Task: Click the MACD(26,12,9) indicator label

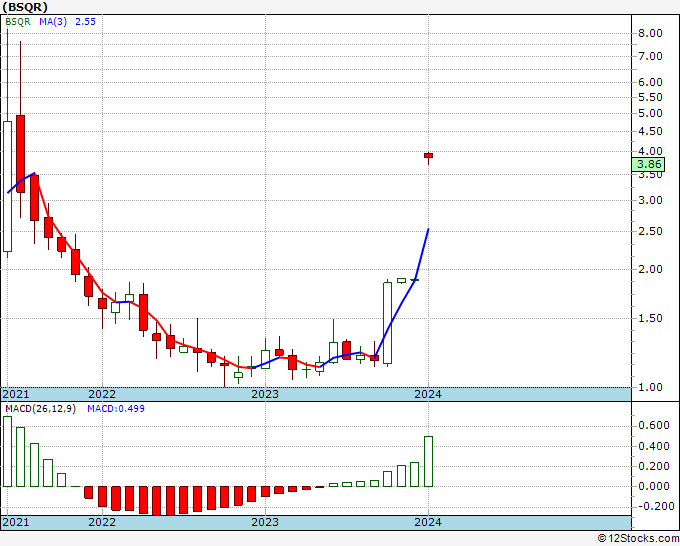Action: tap(40, 409)
